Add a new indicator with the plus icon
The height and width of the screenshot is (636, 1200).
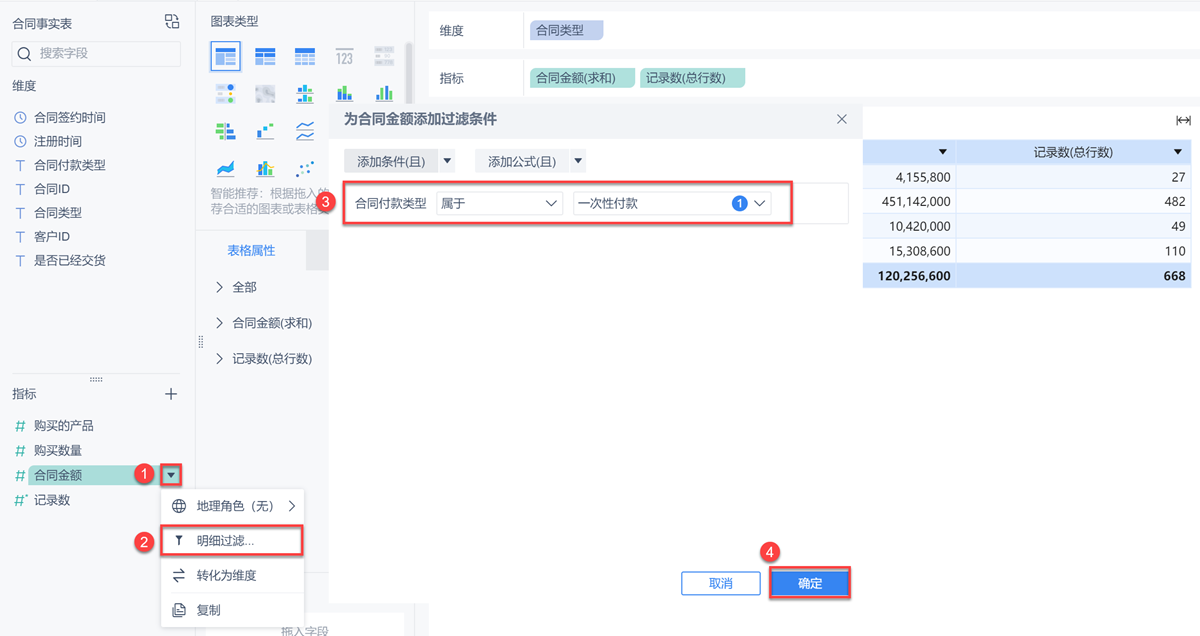coord(171,394)
